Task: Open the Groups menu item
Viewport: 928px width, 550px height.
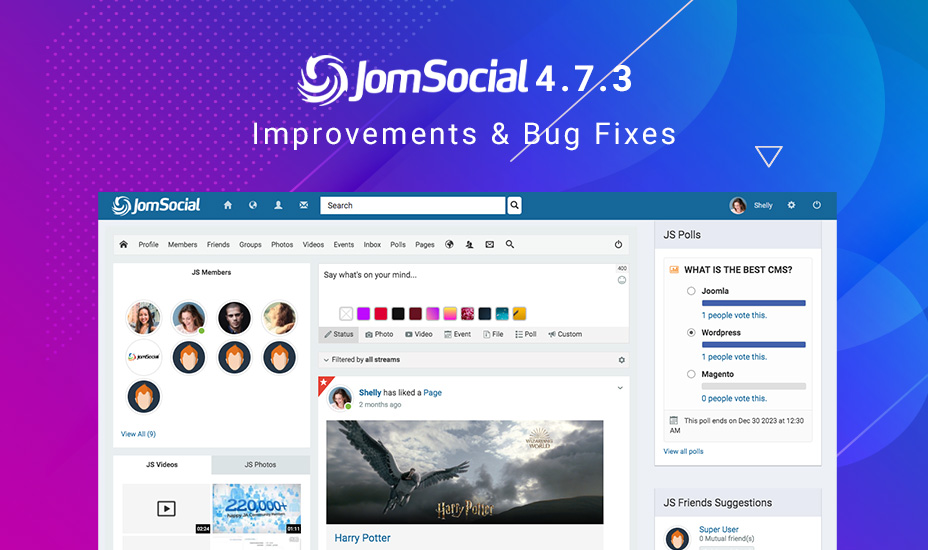Action: pyautogui.click(x=250, y=245)
